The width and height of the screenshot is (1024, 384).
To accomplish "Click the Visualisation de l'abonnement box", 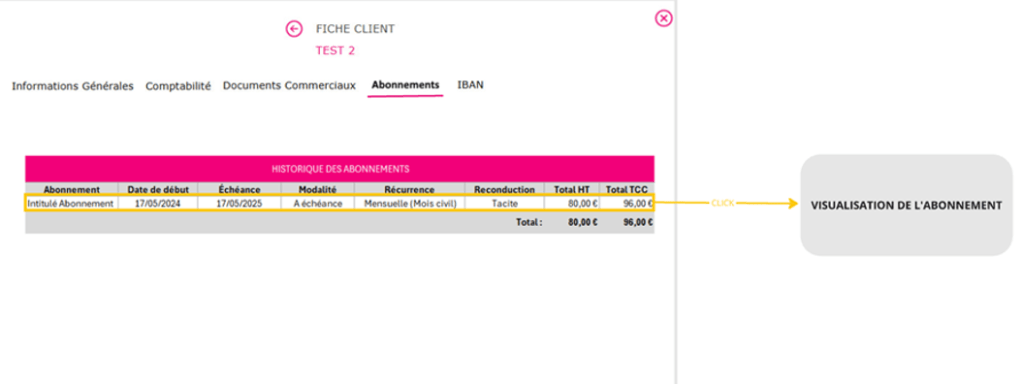I will tap(906, 205).
